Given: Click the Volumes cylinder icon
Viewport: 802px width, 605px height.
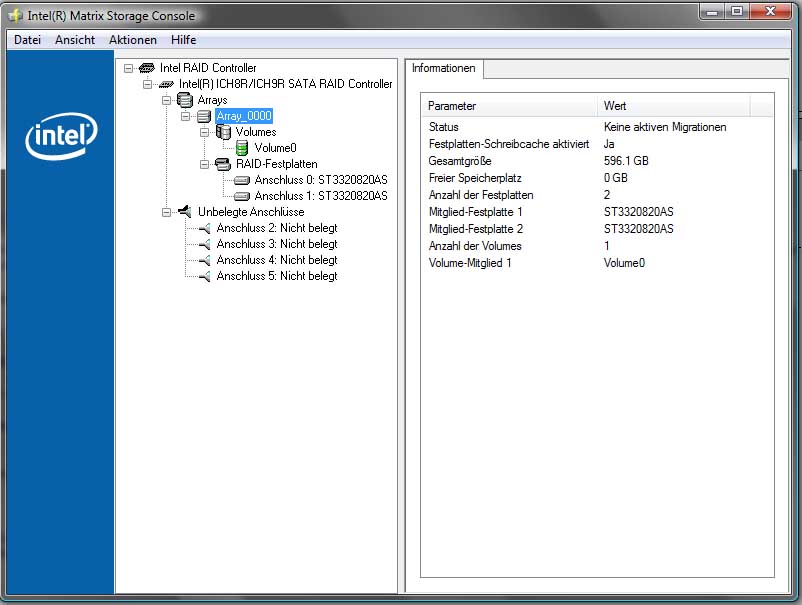Looking at the screenshot, I should pyautogui.click(x=223, y=132).
